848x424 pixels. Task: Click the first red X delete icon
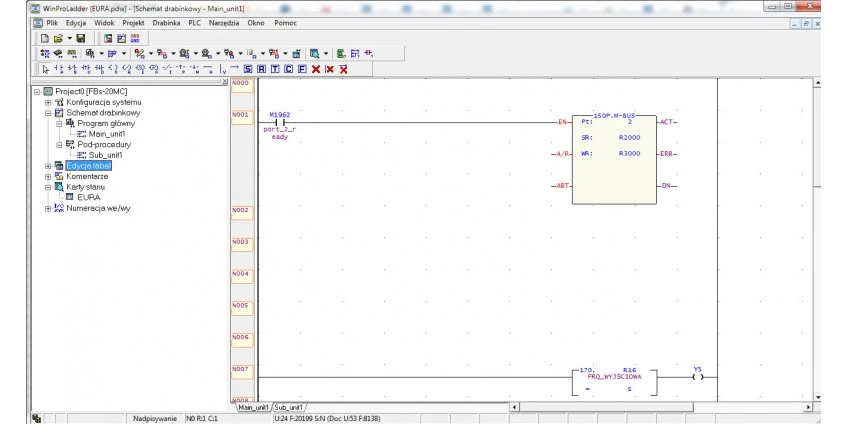click(315, 70)
